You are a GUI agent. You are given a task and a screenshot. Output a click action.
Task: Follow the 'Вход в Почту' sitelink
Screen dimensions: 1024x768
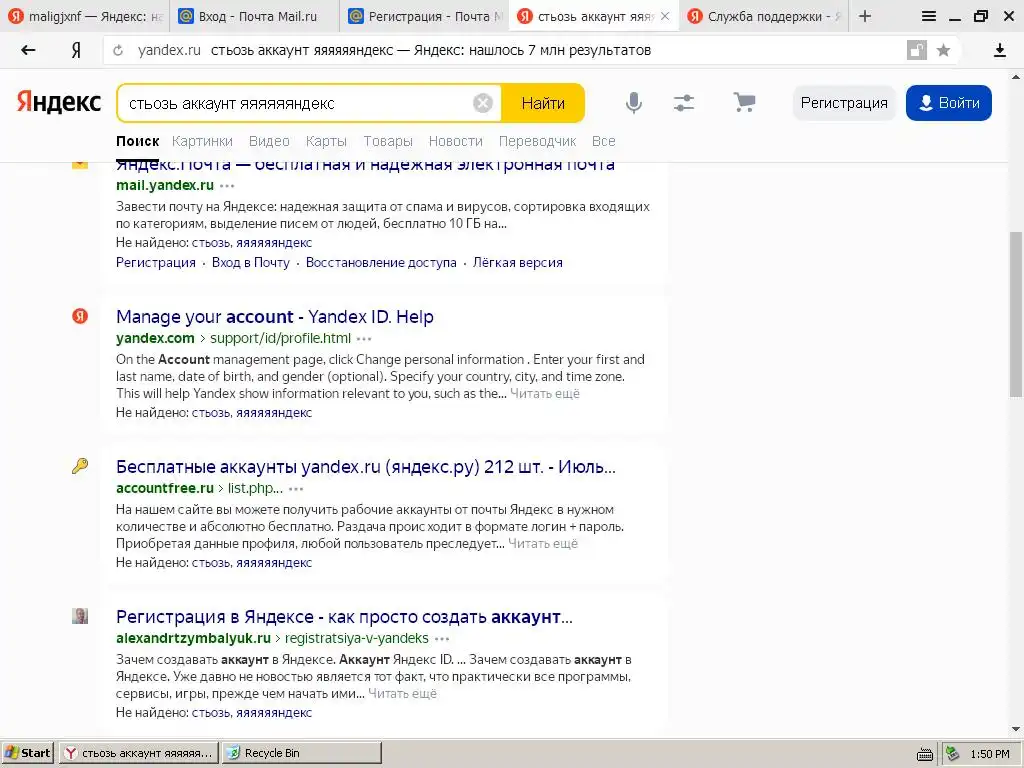[x=251, y=263]
